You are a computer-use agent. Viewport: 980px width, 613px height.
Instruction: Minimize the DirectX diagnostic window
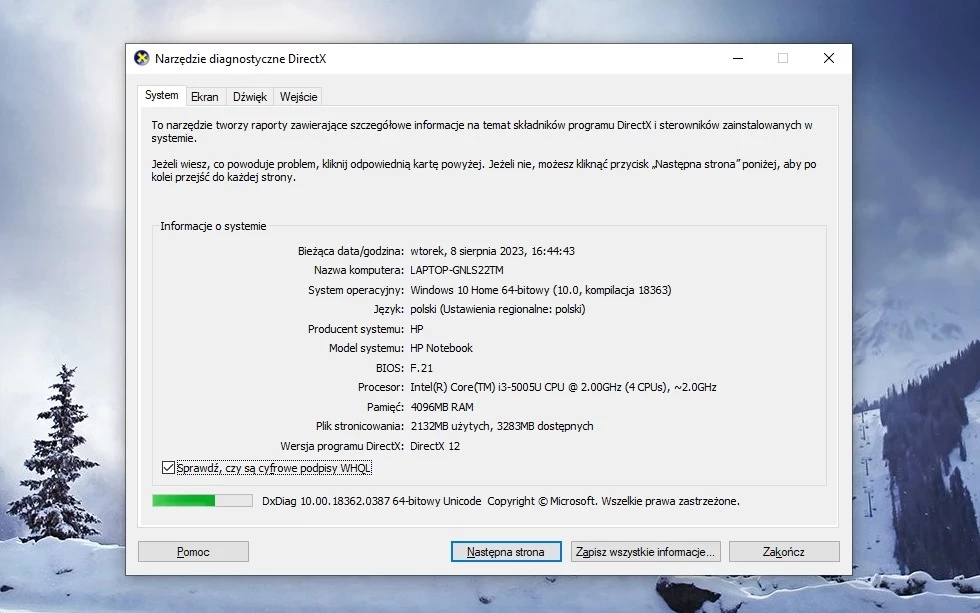click(x=738, y=58)
